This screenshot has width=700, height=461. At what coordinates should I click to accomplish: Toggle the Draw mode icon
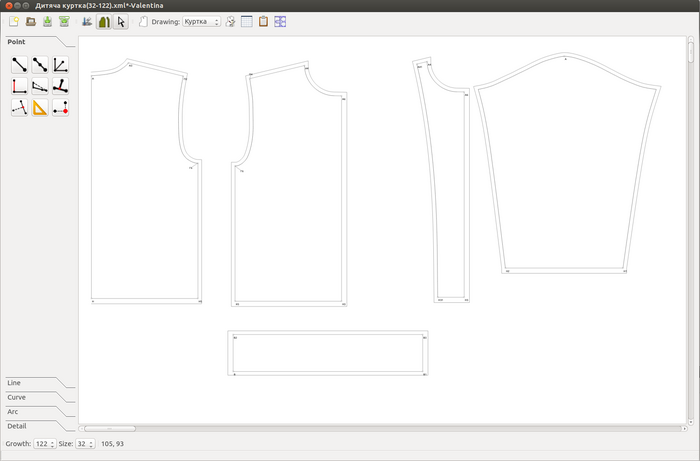click(86, 21)
